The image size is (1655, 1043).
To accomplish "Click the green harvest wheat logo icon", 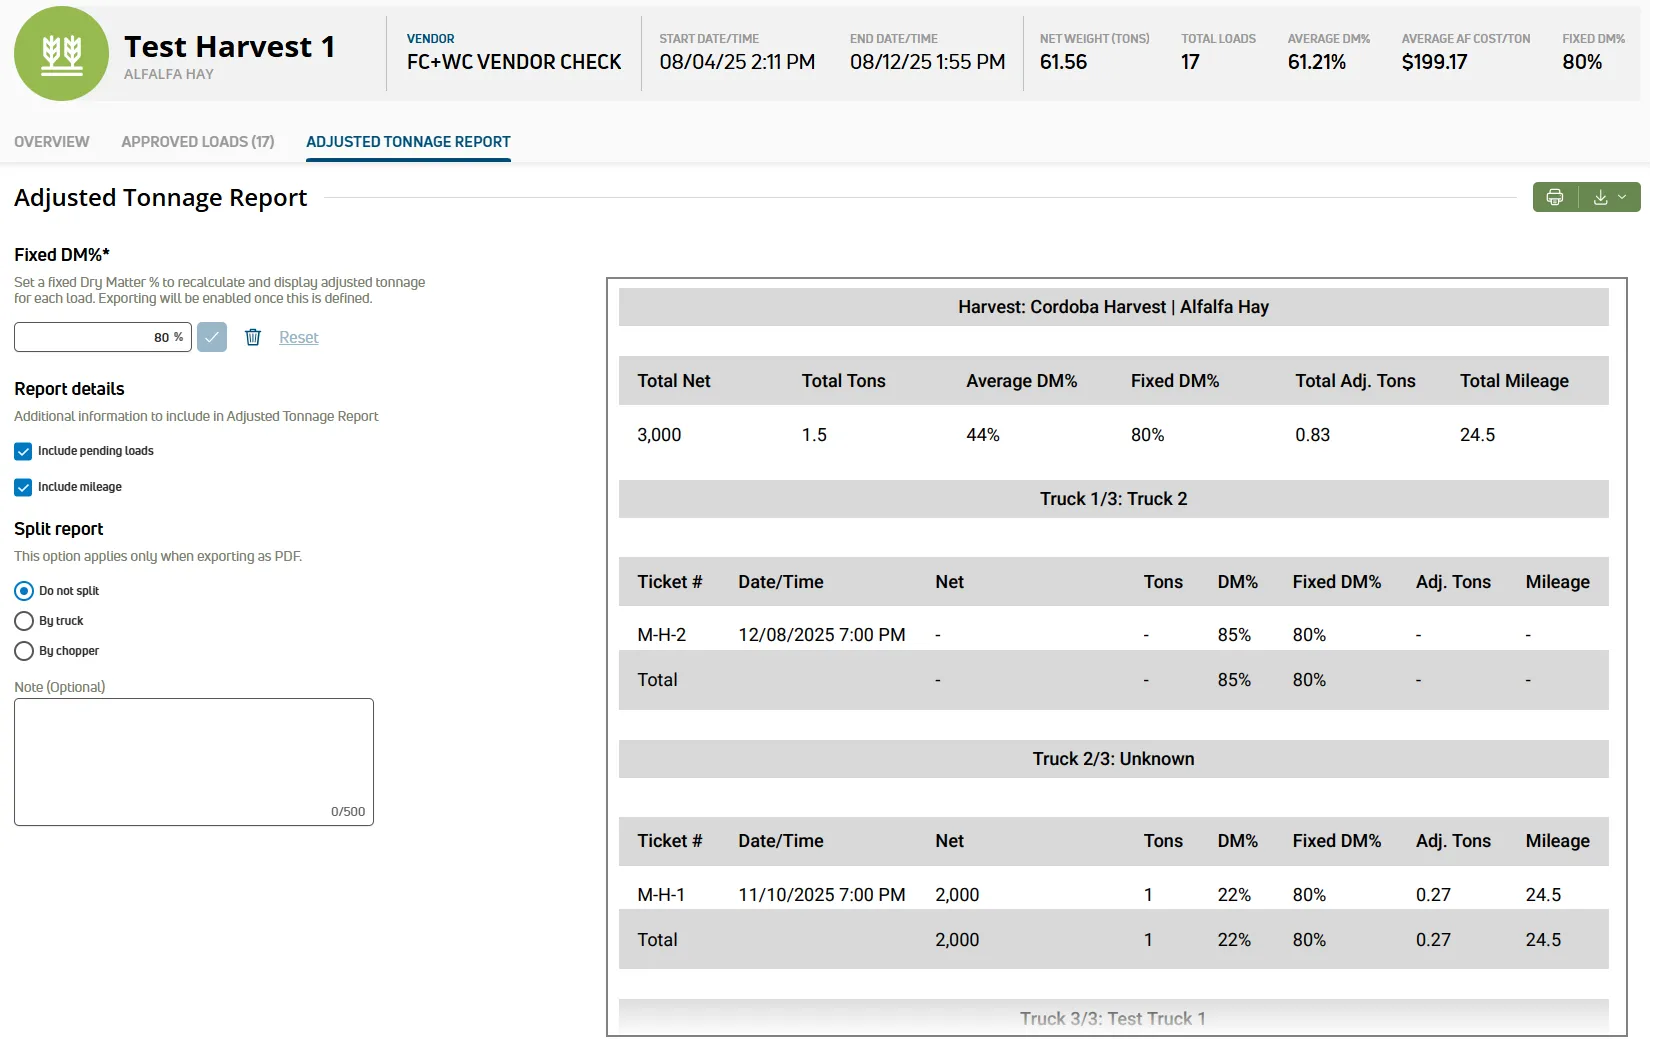I will pos(61,54).
